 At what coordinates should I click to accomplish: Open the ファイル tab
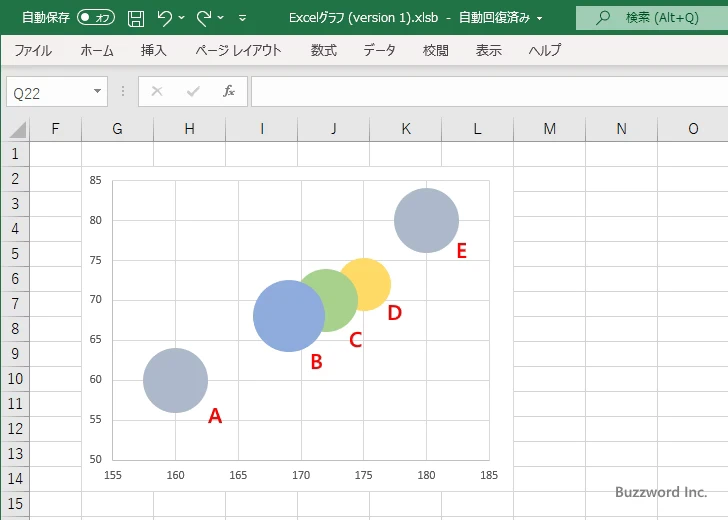(x=33, y=50)
